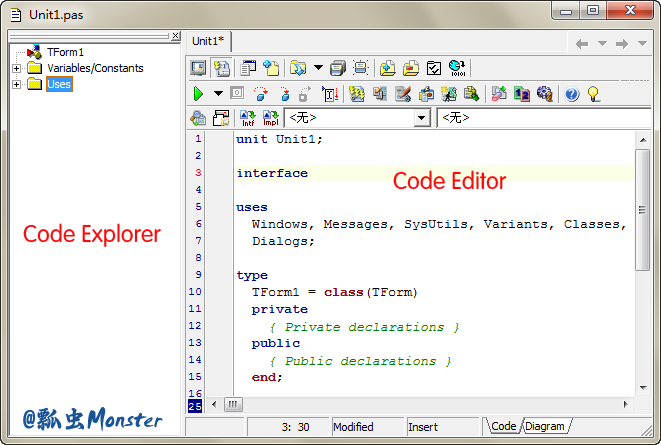The height and width of the screenshot is (445, 661).
Task: Click the vertical scrollbar down arrow
Action: (643, 388)
